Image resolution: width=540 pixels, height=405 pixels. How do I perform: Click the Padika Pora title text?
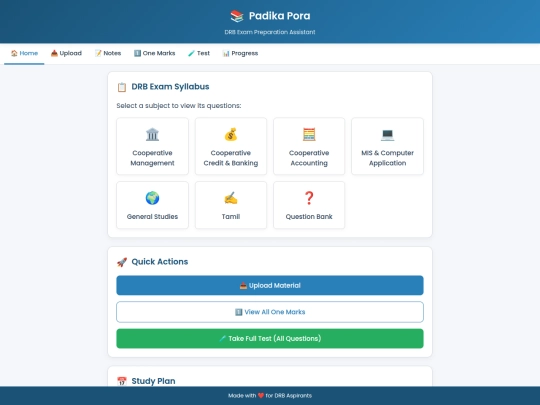tap(280, 16)
